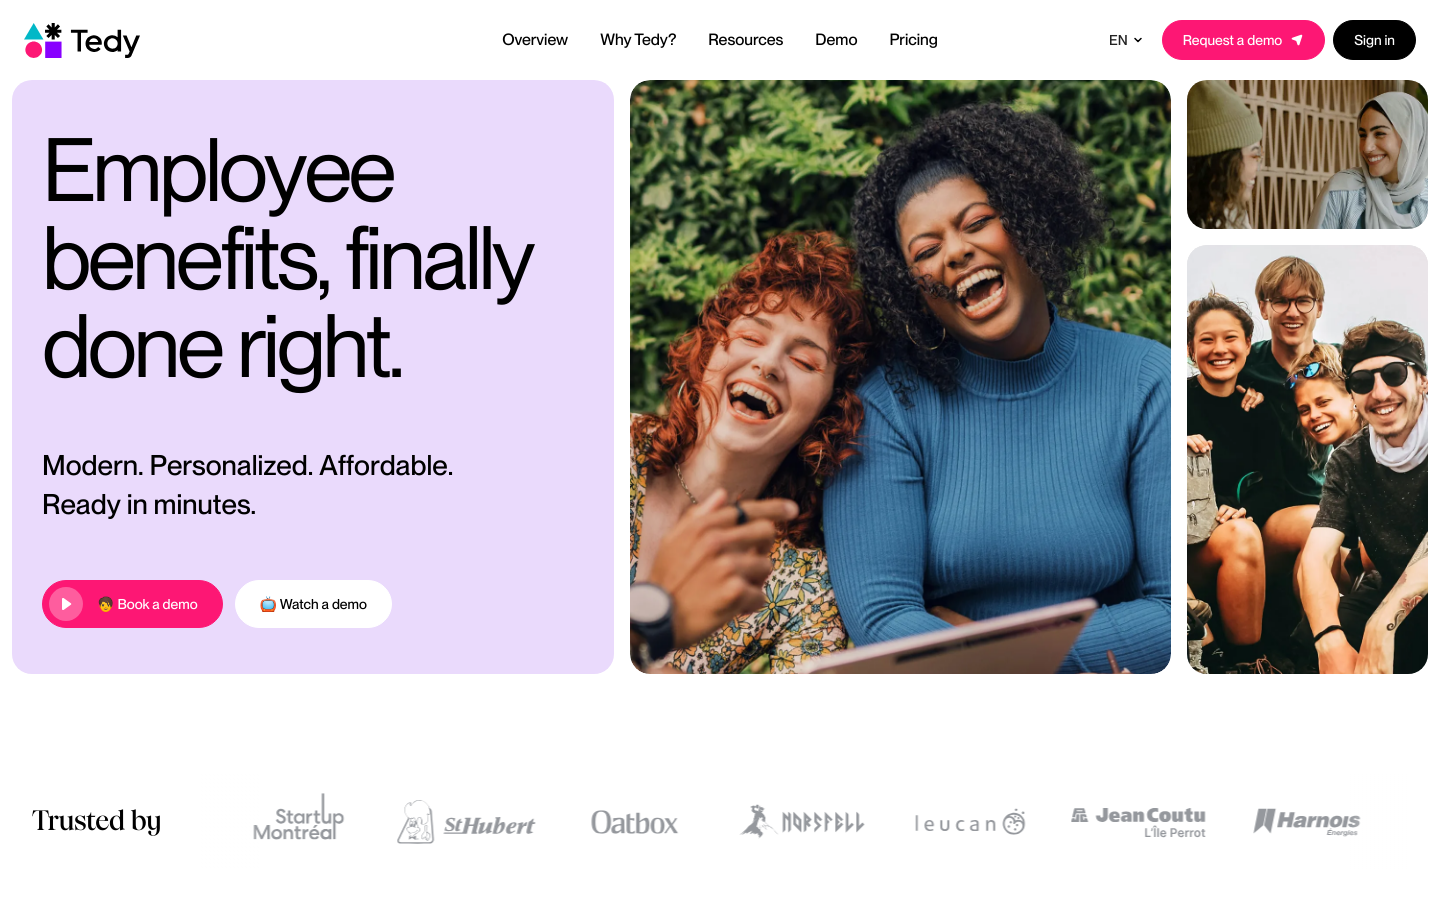
Task: Open the Overview menu item
Action: click(535, 40)
